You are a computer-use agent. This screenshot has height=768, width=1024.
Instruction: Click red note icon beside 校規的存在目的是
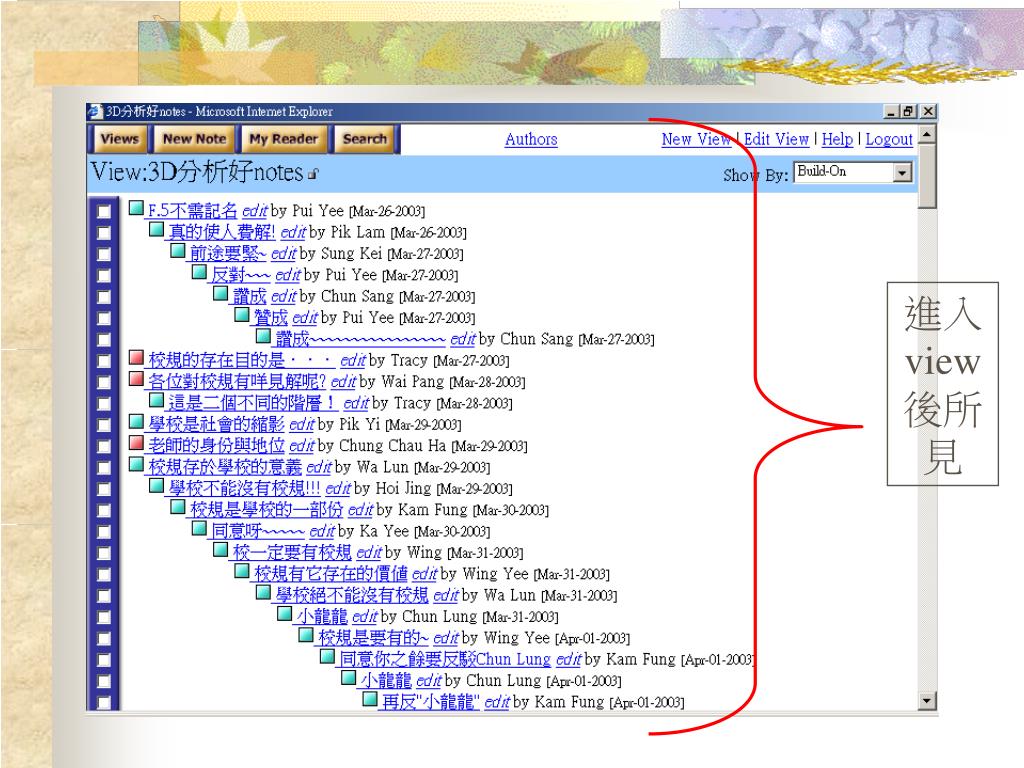tap(136, 358)
